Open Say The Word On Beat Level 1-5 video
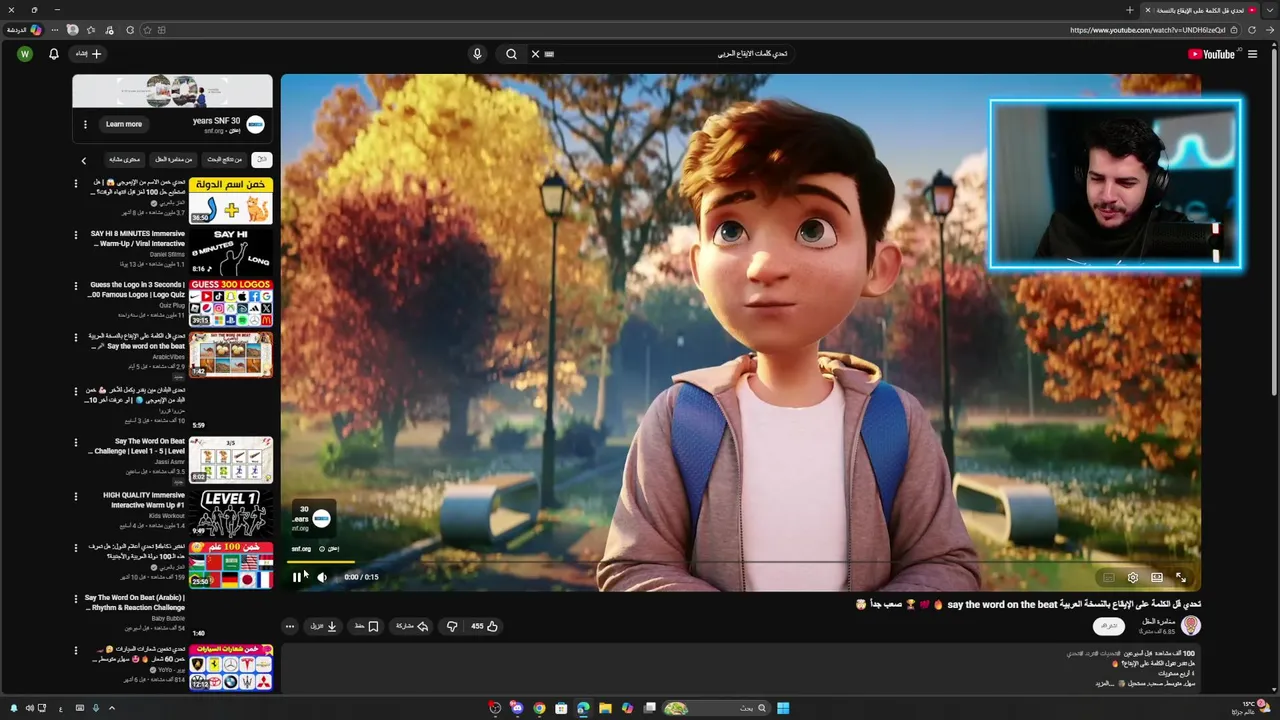1280x720 pixels. pos(231,459)
